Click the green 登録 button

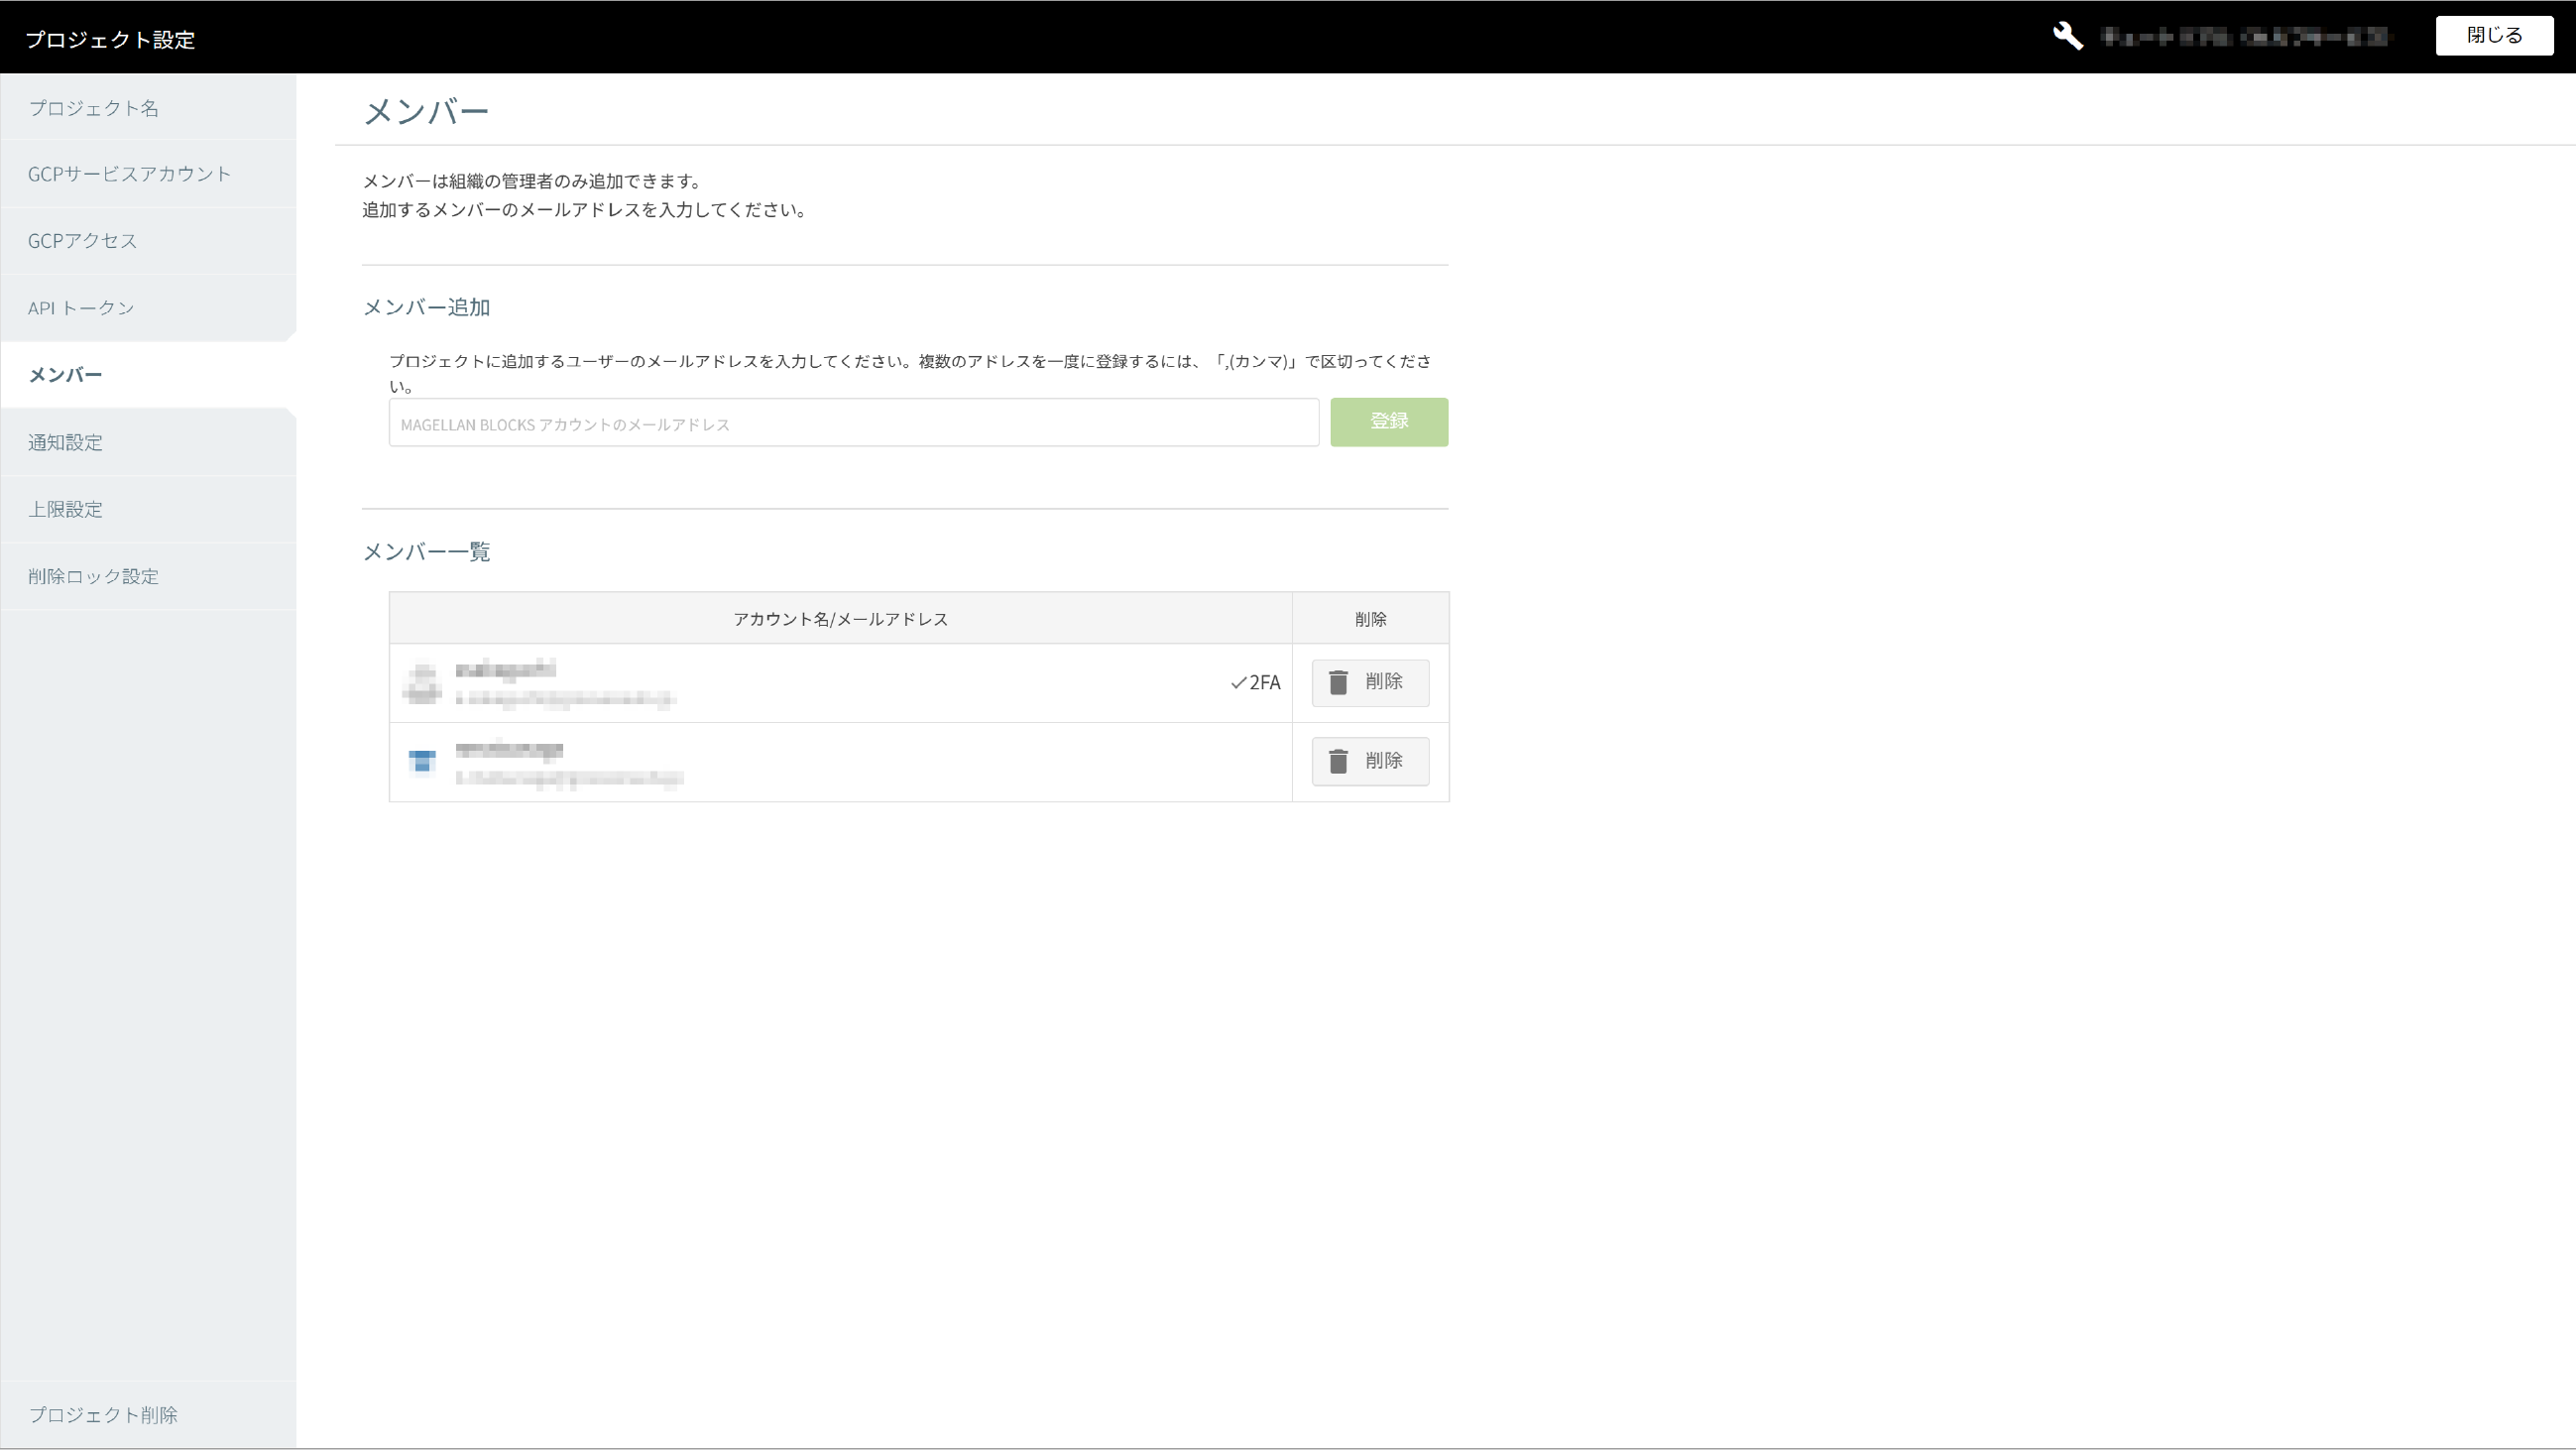point(1388,422)
